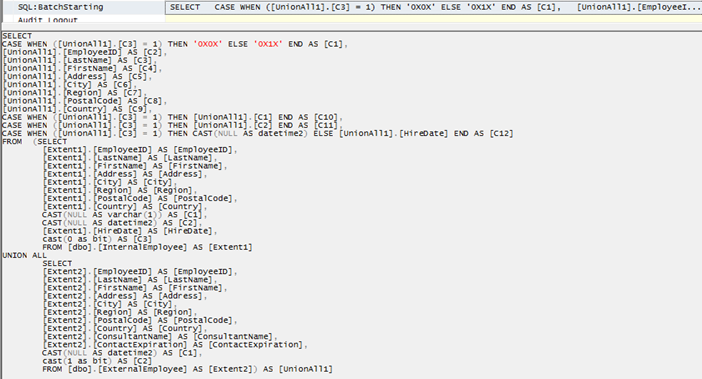This screenshot has width=702, height=379.
Task: Click the UNION ALL keyword line
Action: pos(25,255)
